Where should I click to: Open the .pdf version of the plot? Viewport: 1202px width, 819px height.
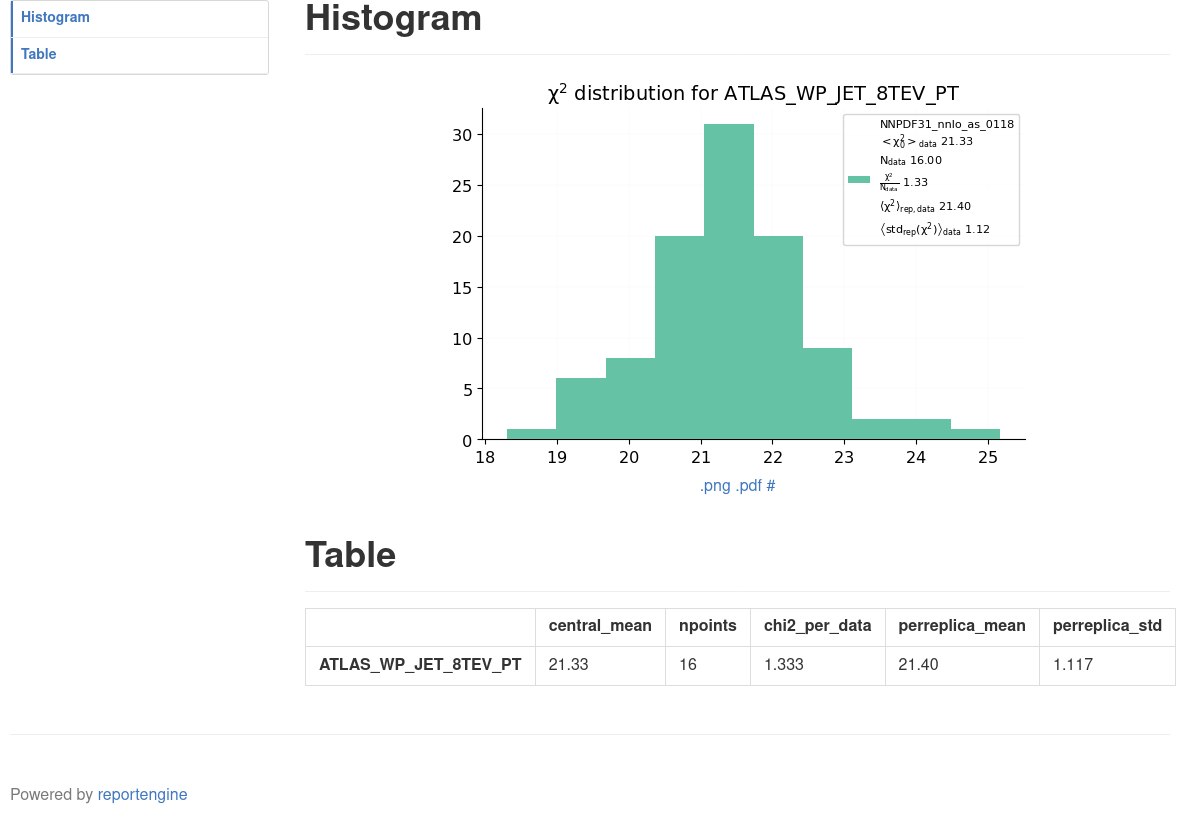click(749, 486)
